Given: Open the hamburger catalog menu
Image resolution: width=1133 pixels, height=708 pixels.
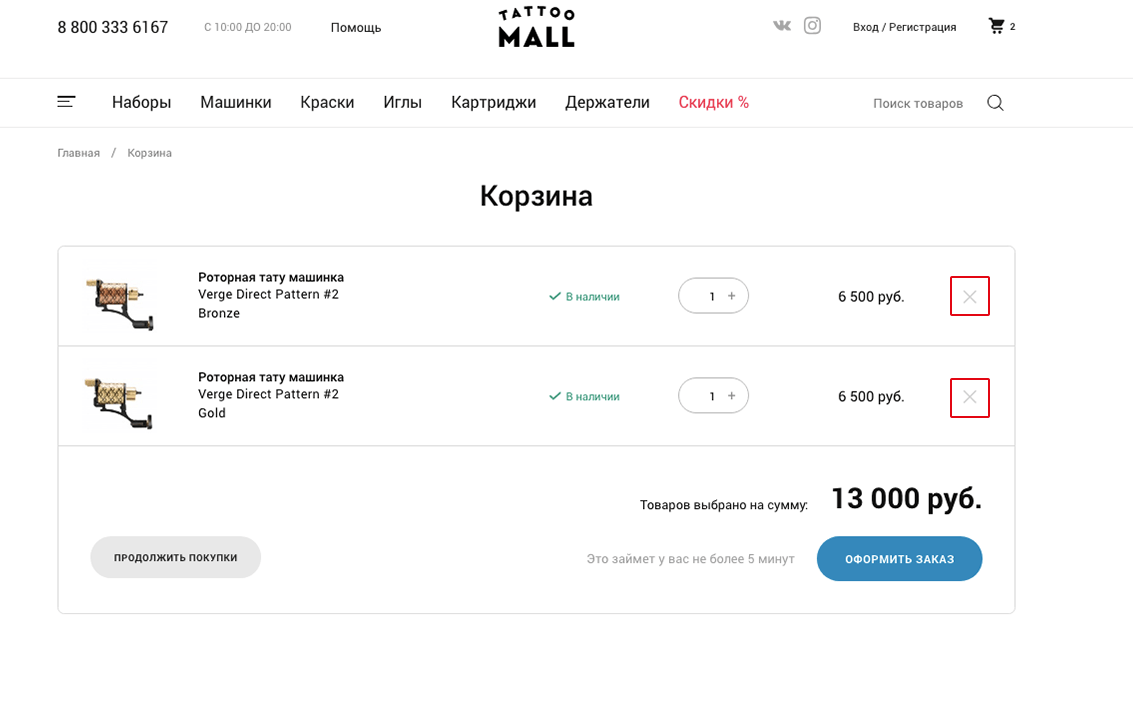Looking at the screenshot, I should coord(66,102).
